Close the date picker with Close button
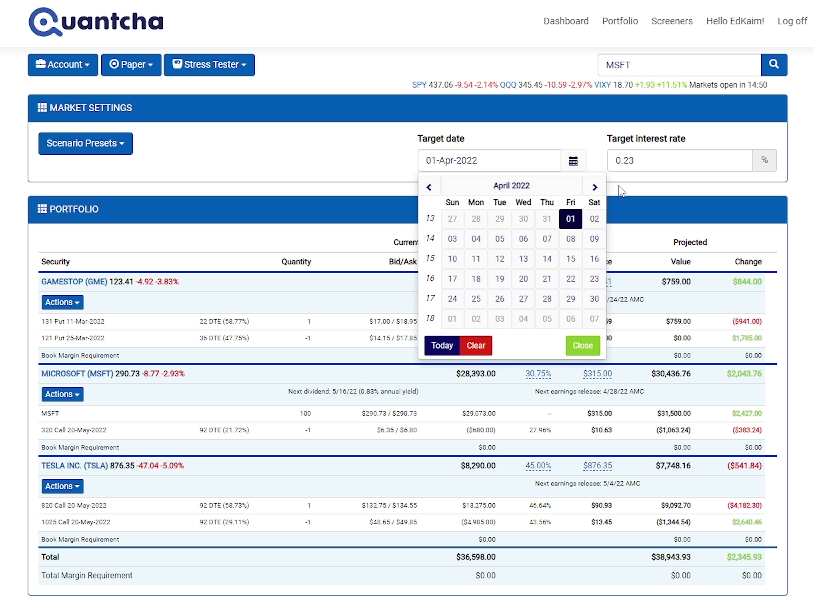The height and width of the screenshot is (602, 814). point(582,346)
